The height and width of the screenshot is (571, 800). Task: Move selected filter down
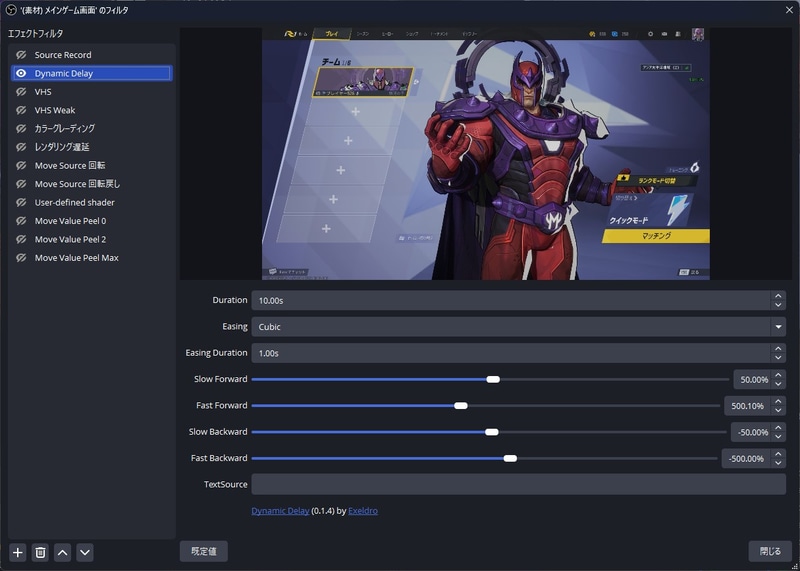(85, 552)
